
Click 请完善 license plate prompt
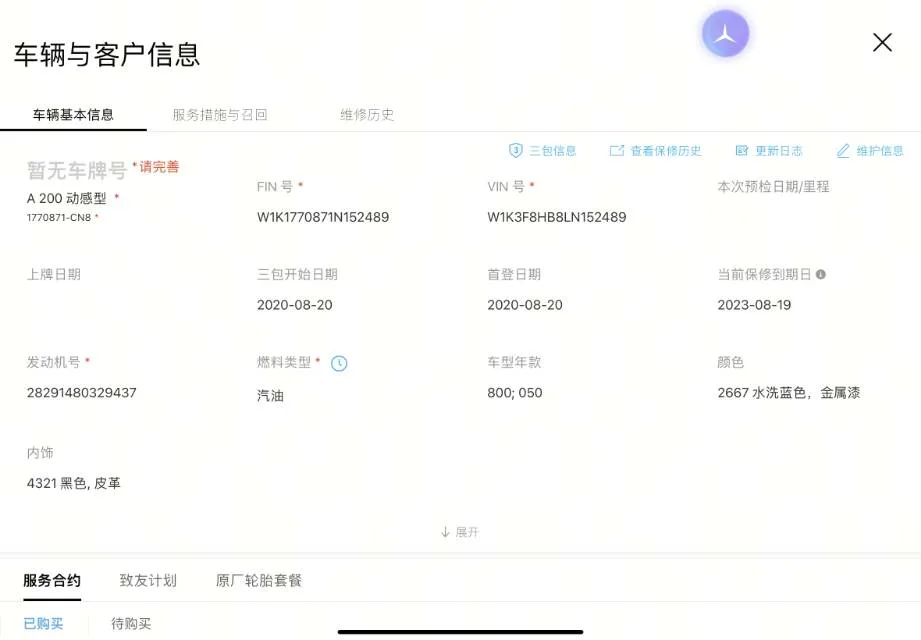pyautogui.click(x=159, y=167)
